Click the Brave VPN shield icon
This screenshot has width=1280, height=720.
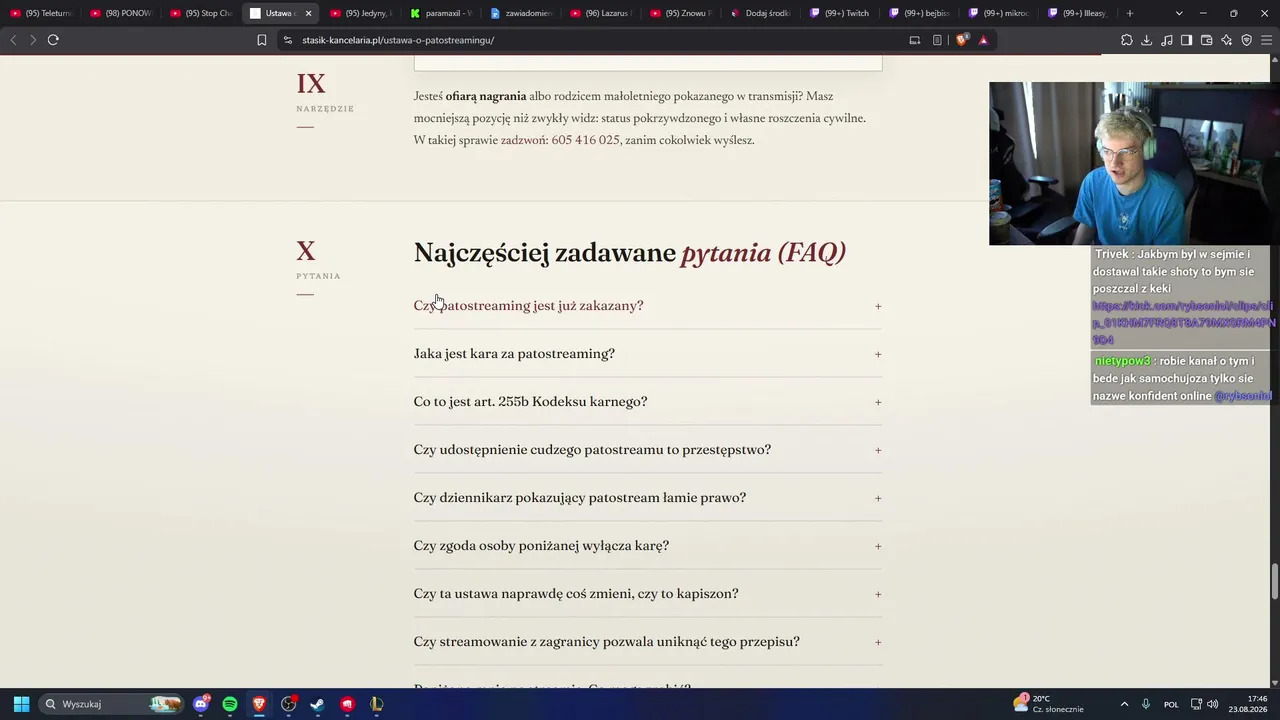point(1247,40)
